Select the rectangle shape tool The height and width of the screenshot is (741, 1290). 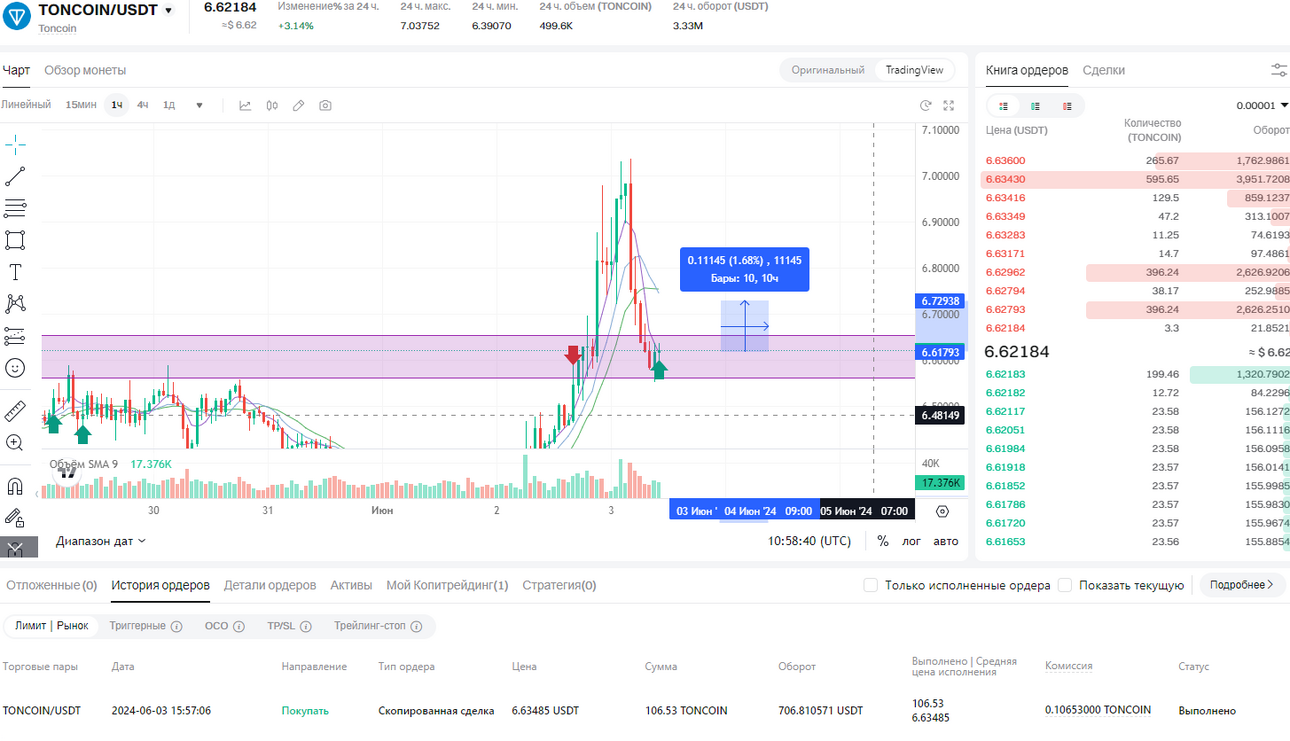coord(15,240)
